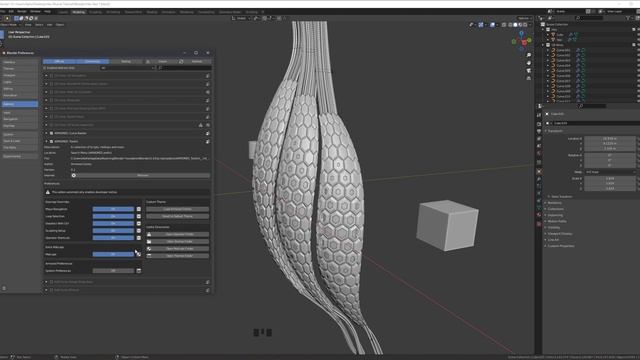The height and width of the screenshot is (360, 640).
Task: Switch to the Sculpting workspace tab
Action: pyautogui.click(x=95, y=12)
